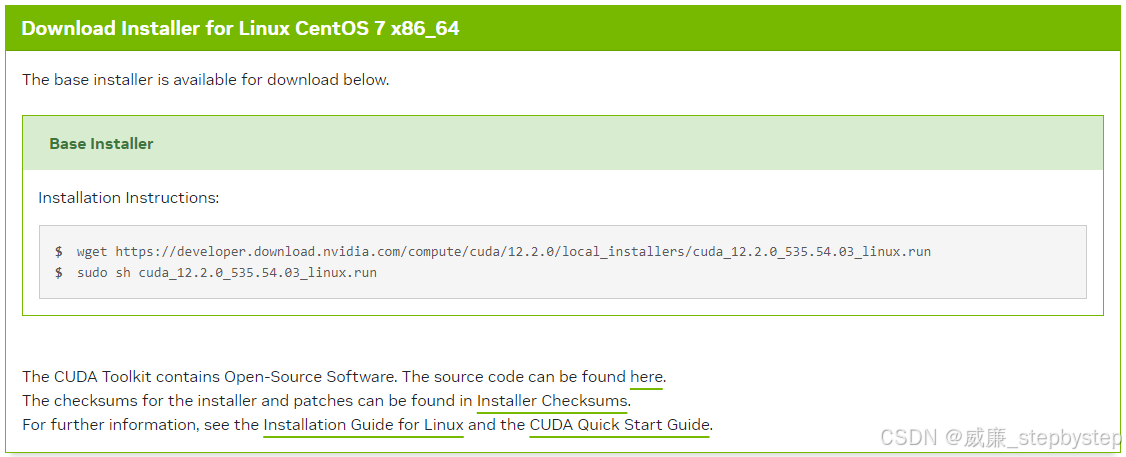Image resolution: width=1126 pixels, height=457 pixels.
Task: Click 'For further information, see the' text
Action: (x=140, y=425)
